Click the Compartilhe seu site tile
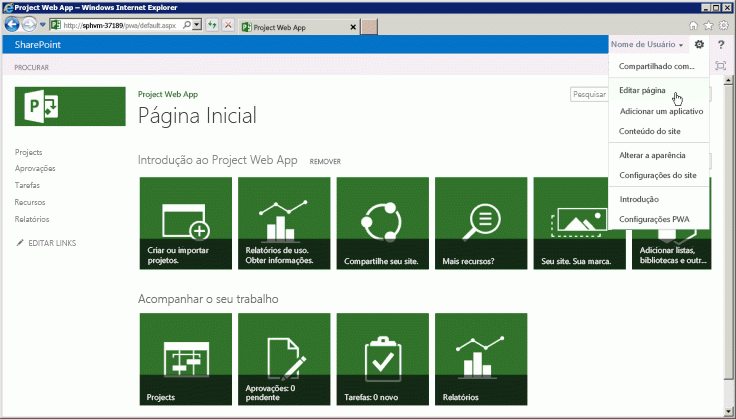This screenshot has height=419, width=736. click(x=382, y=223)
